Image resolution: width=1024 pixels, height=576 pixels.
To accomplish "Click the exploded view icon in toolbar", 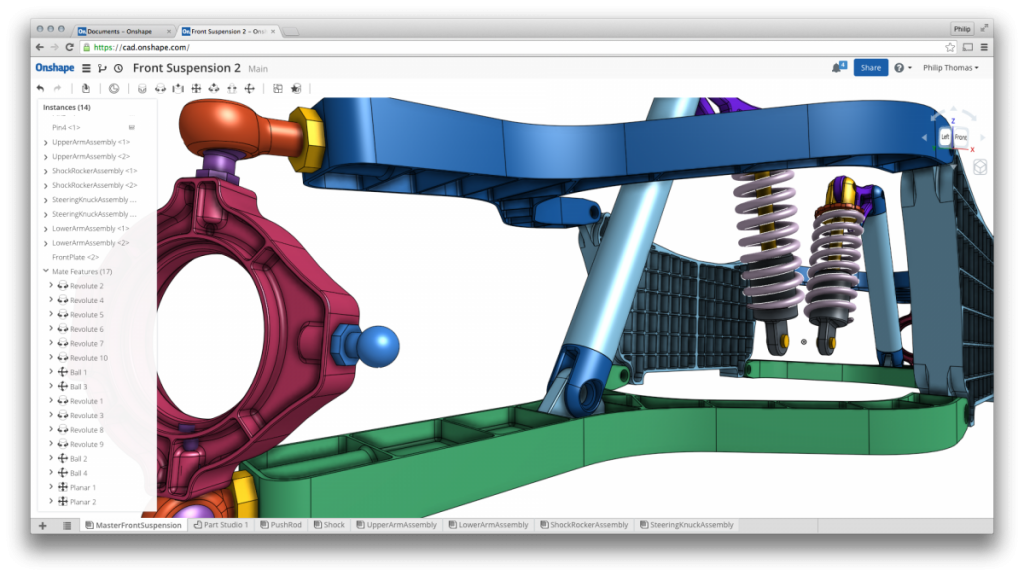I will [278, 88].
